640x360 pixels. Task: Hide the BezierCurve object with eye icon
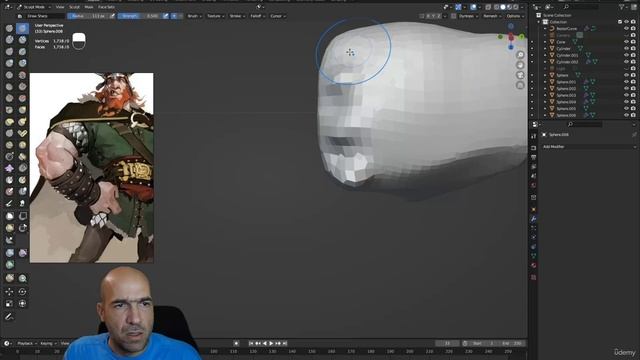click(627, 29)
